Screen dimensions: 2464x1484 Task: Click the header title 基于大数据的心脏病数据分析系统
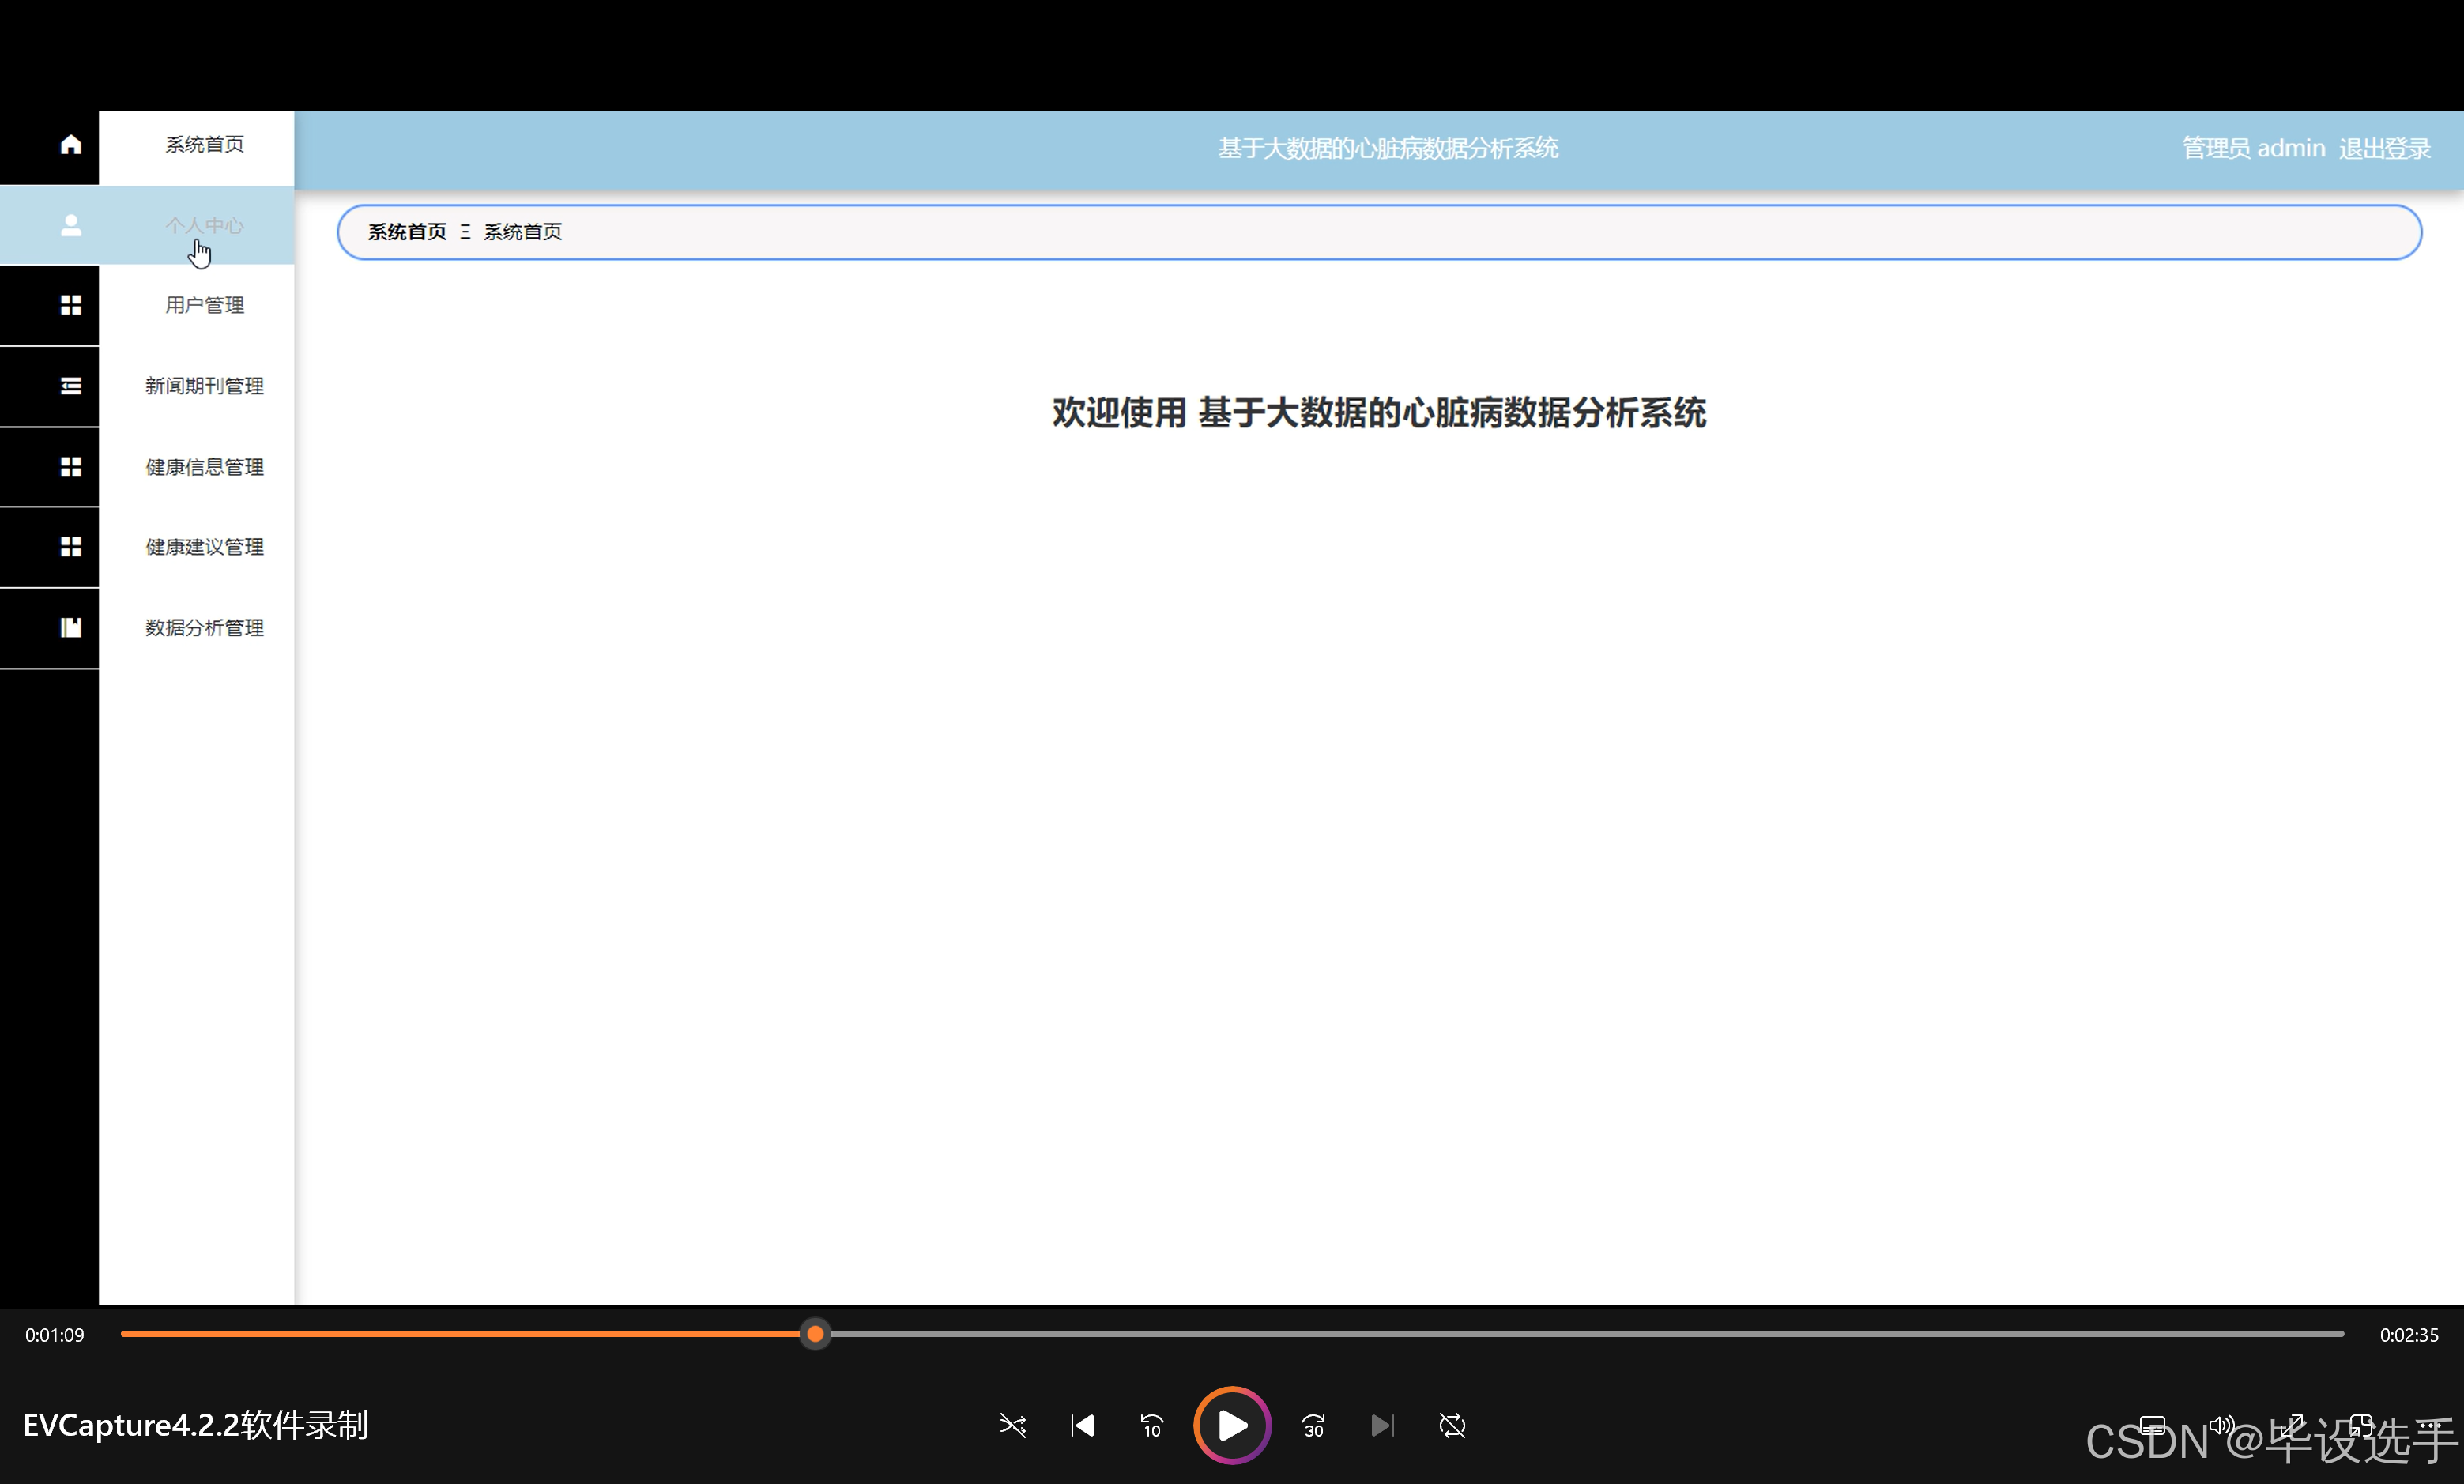[1388, 148]
